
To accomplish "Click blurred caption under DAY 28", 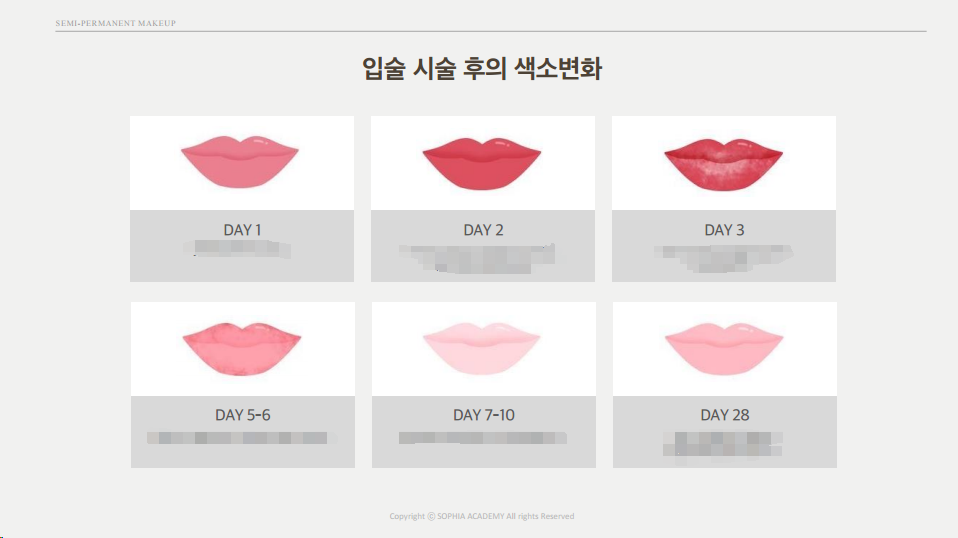I will (x=723, y=444).
